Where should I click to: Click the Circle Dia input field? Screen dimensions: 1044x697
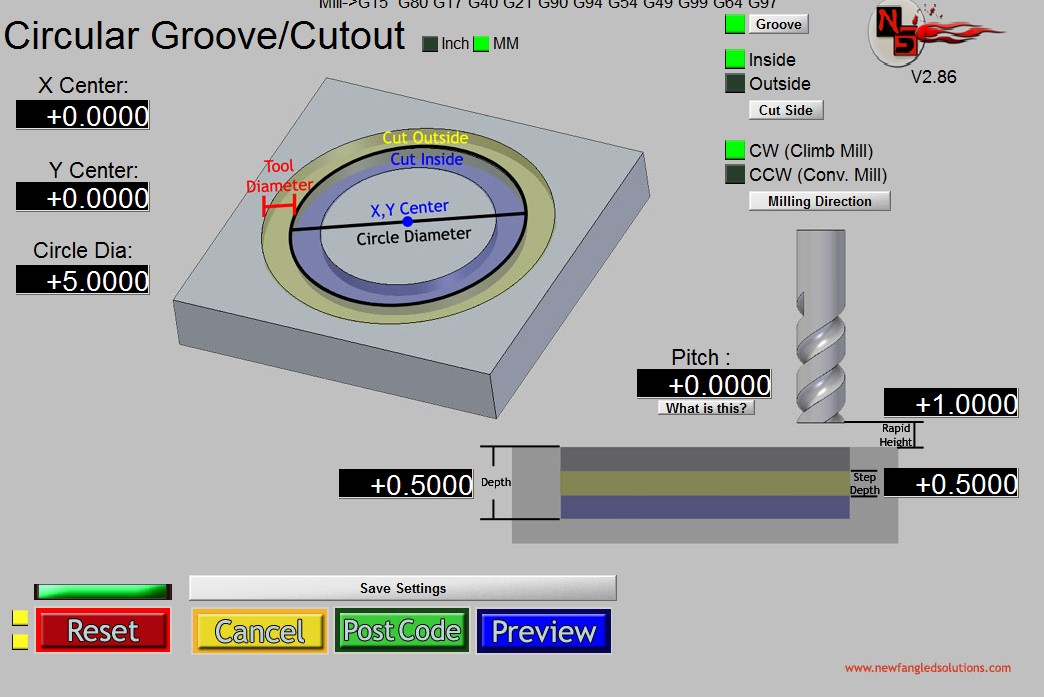coord(82,281)
